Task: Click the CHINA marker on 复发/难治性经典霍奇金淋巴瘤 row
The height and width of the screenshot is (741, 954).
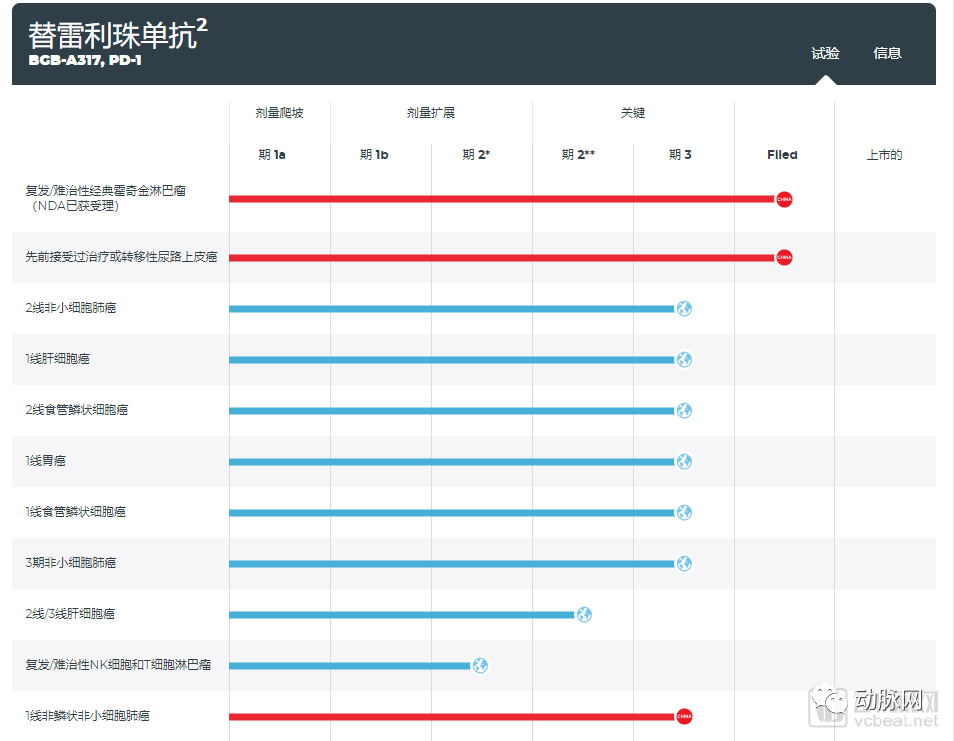Action: pos(784,199)
